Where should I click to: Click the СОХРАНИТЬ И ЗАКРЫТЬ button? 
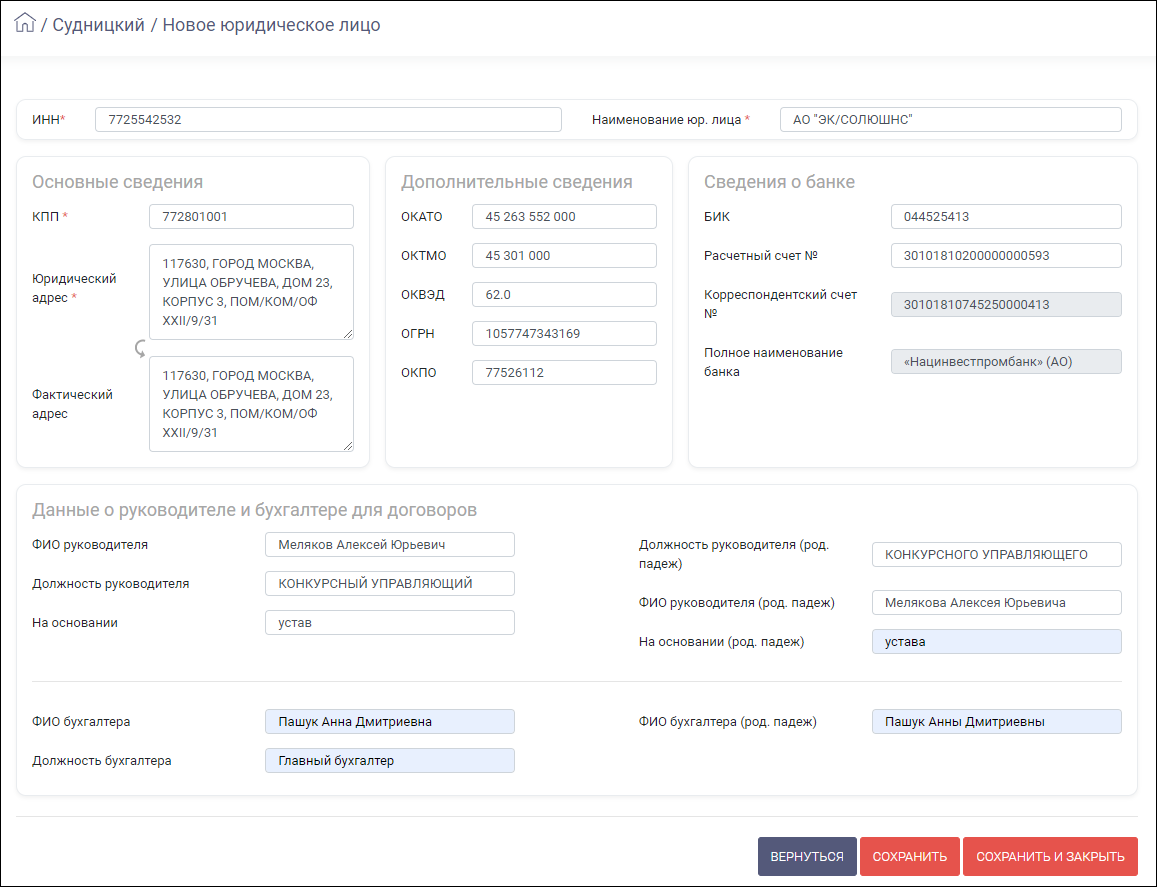1050,856
